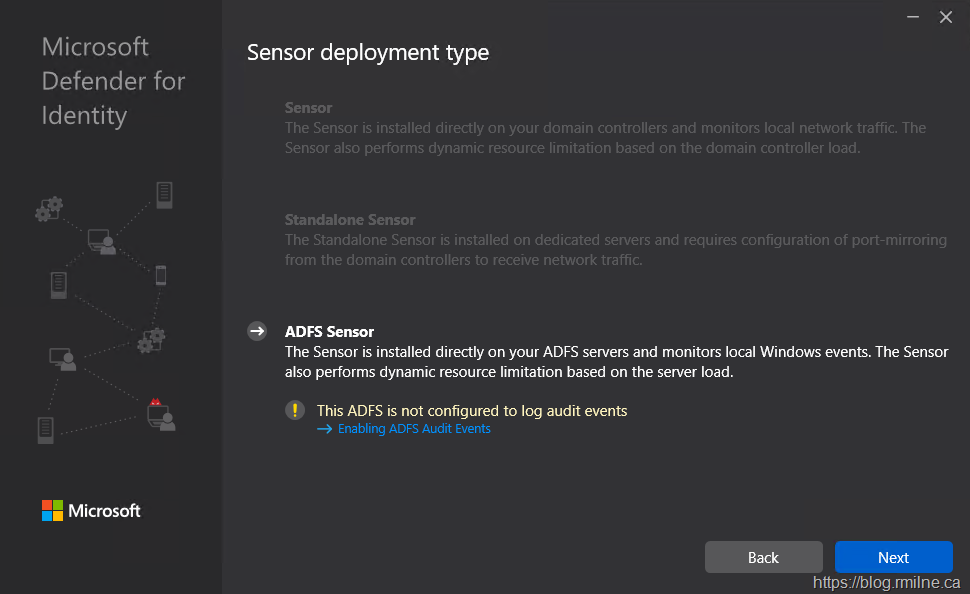The height and width of the screenshot is (594, 970).
Task: Click the top-left gears icon in diagram
Action: pos(48,209)
